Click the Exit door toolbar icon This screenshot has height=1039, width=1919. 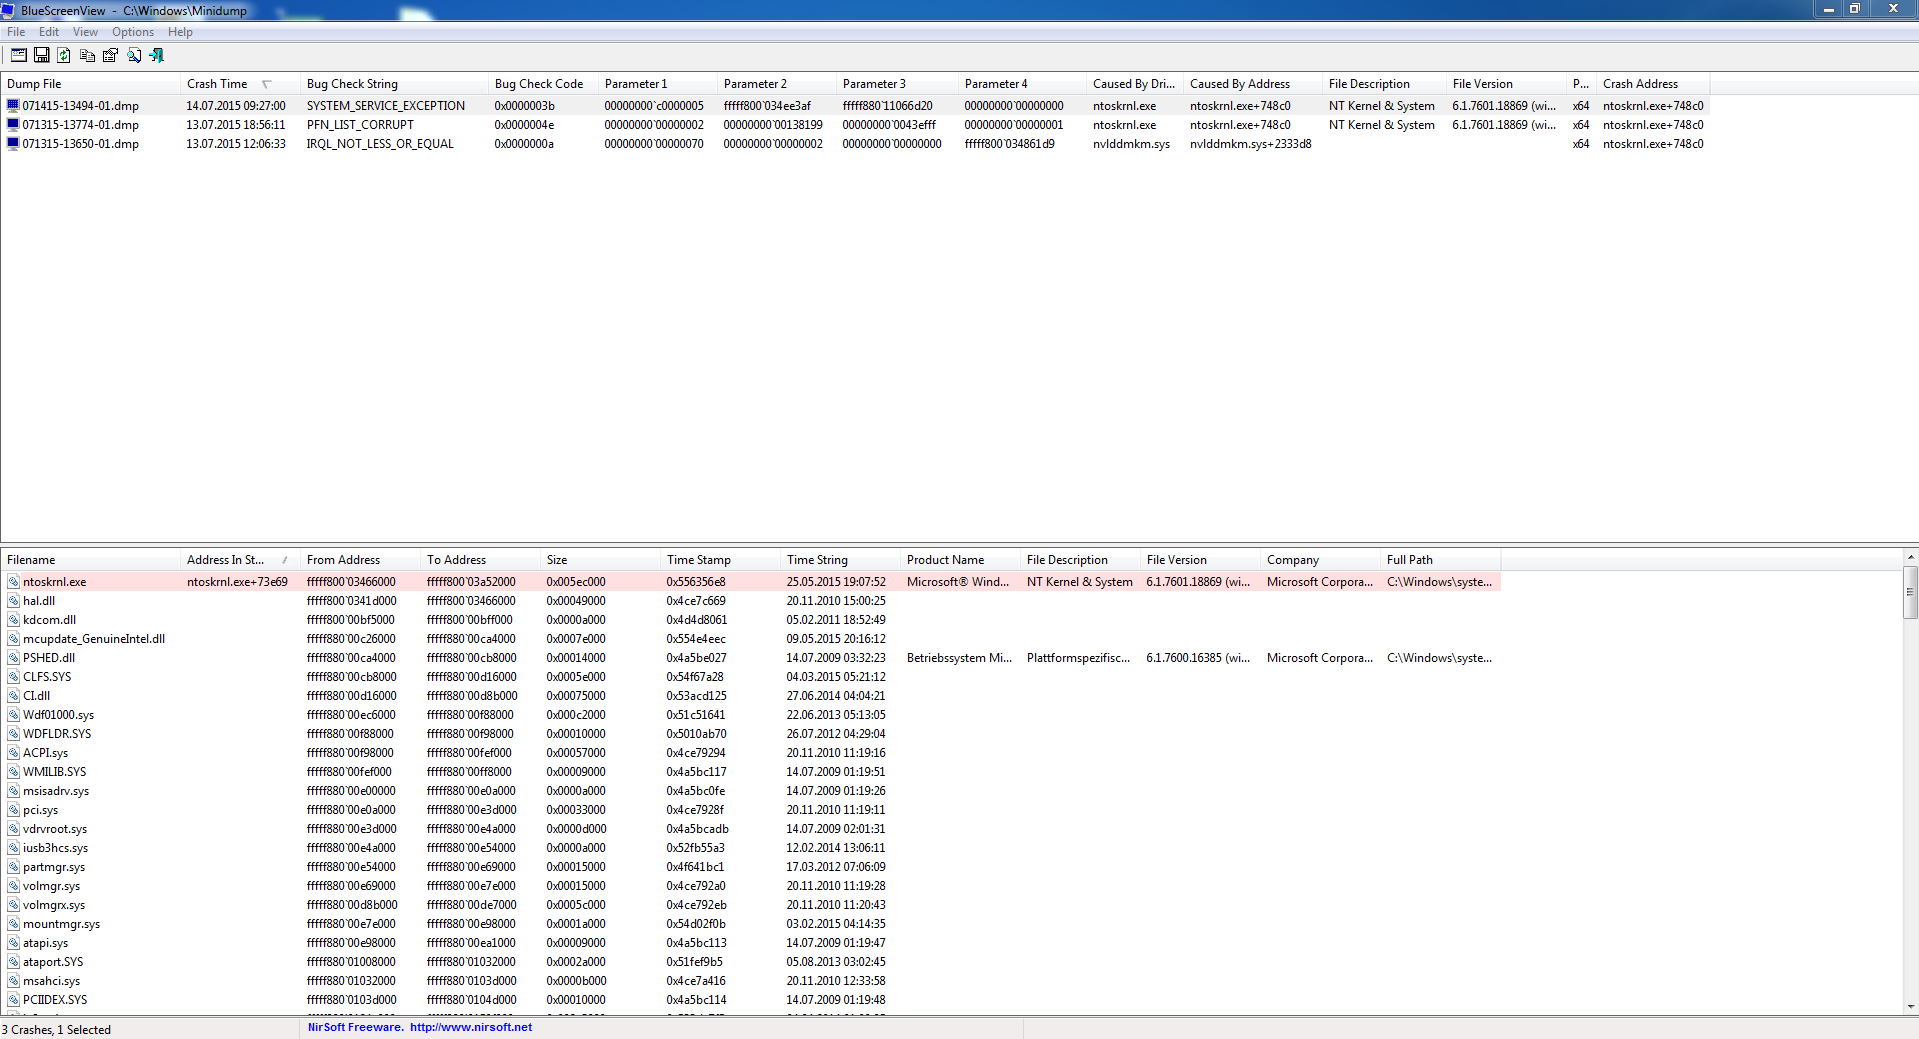click(157, 55)
